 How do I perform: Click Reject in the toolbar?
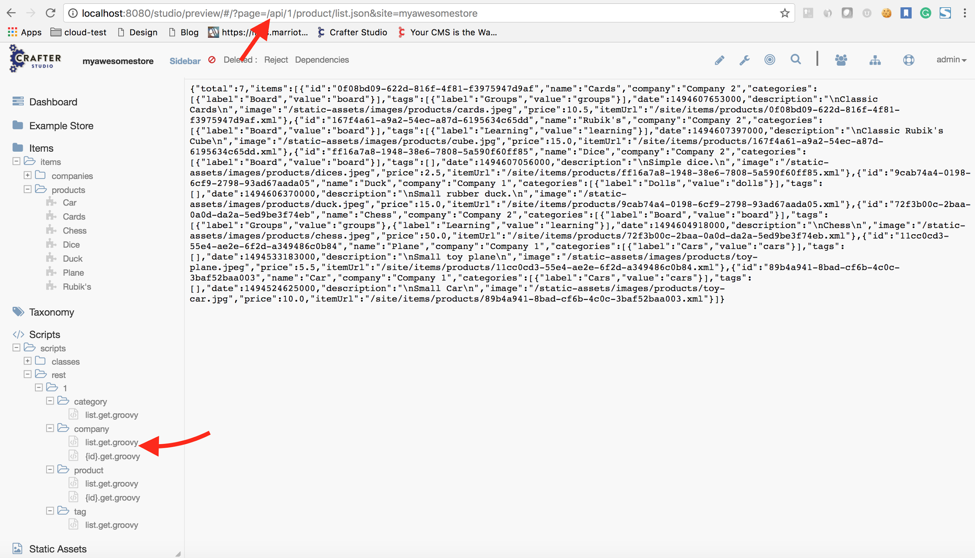pyautogui.click(x=275, y=60)
